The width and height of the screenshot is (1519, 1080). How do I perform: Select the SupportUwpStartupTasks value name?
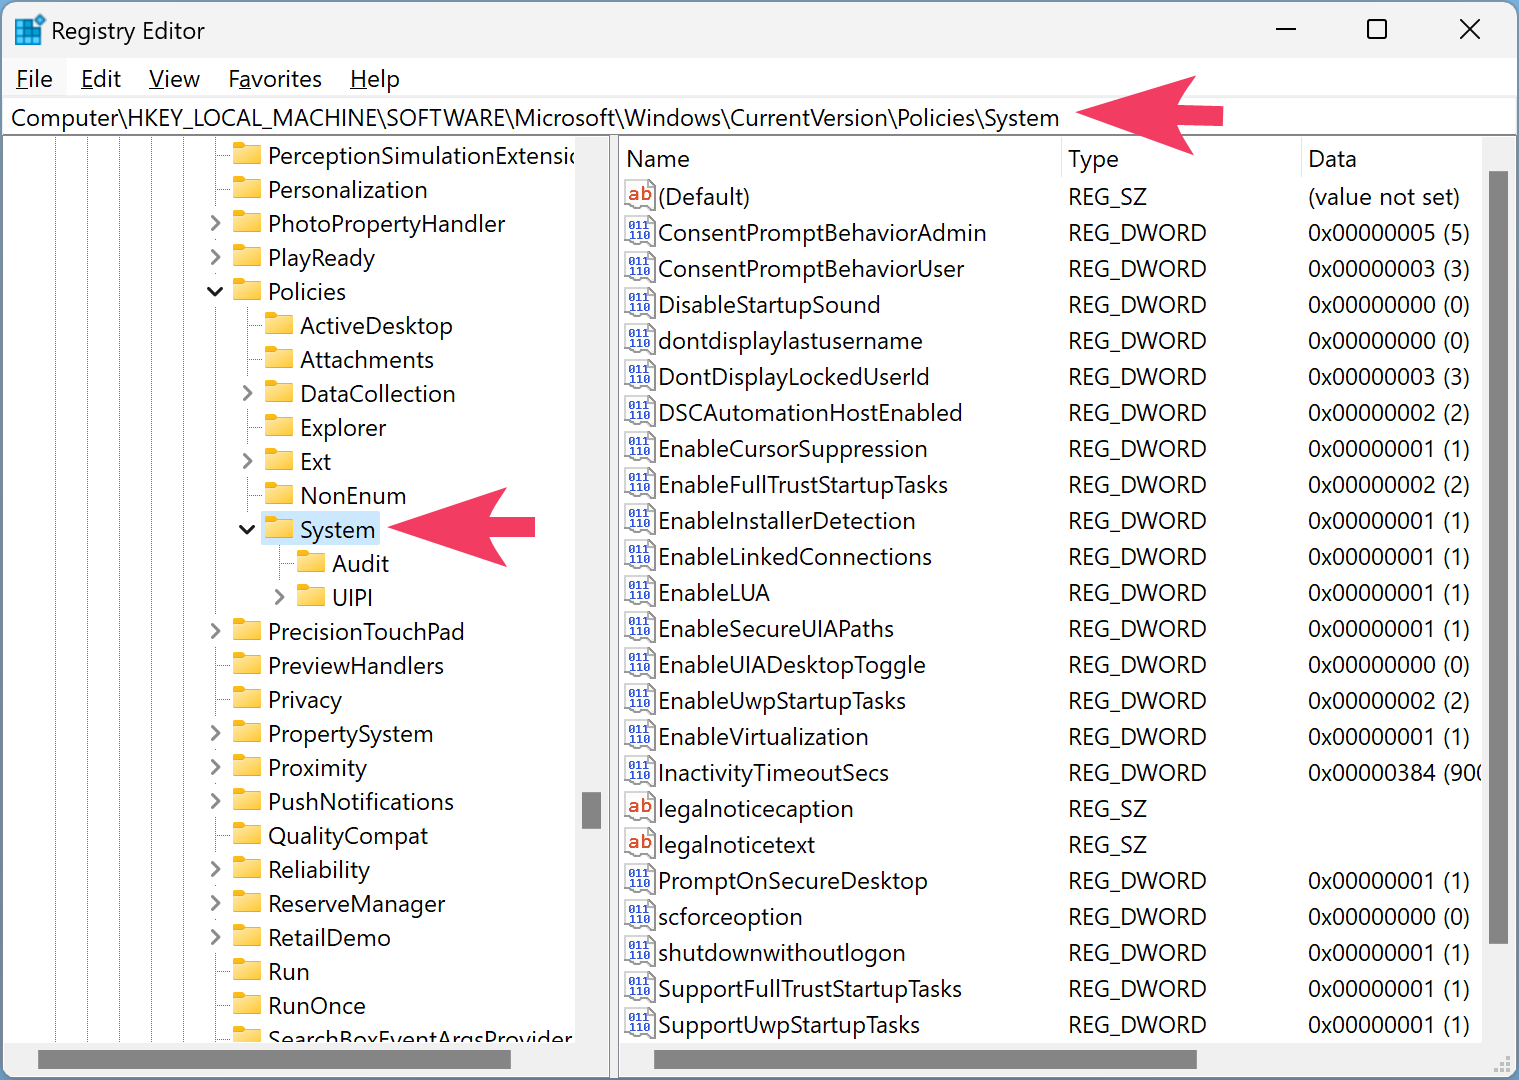pyautogui.click(x=789, y=1025)
